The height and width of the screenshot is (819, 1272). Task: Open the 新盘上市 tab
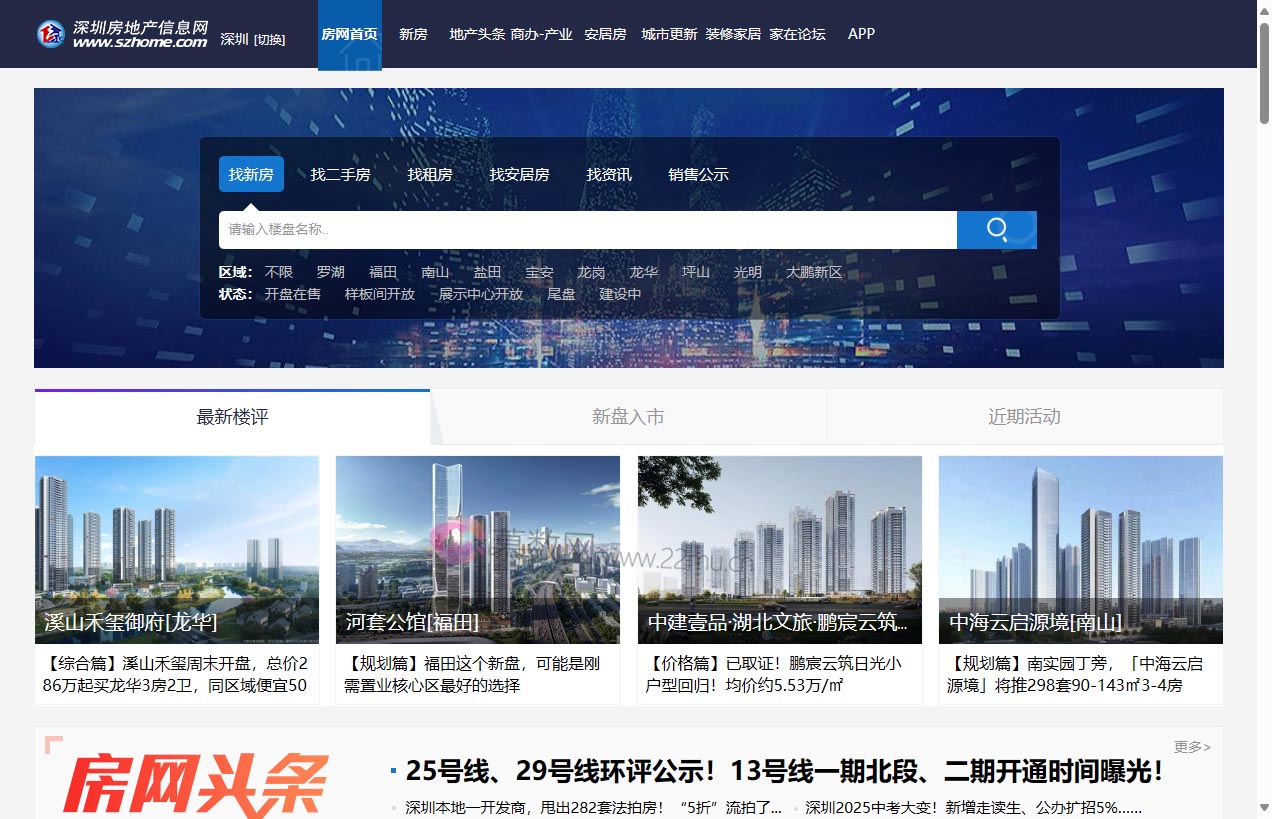627,416
